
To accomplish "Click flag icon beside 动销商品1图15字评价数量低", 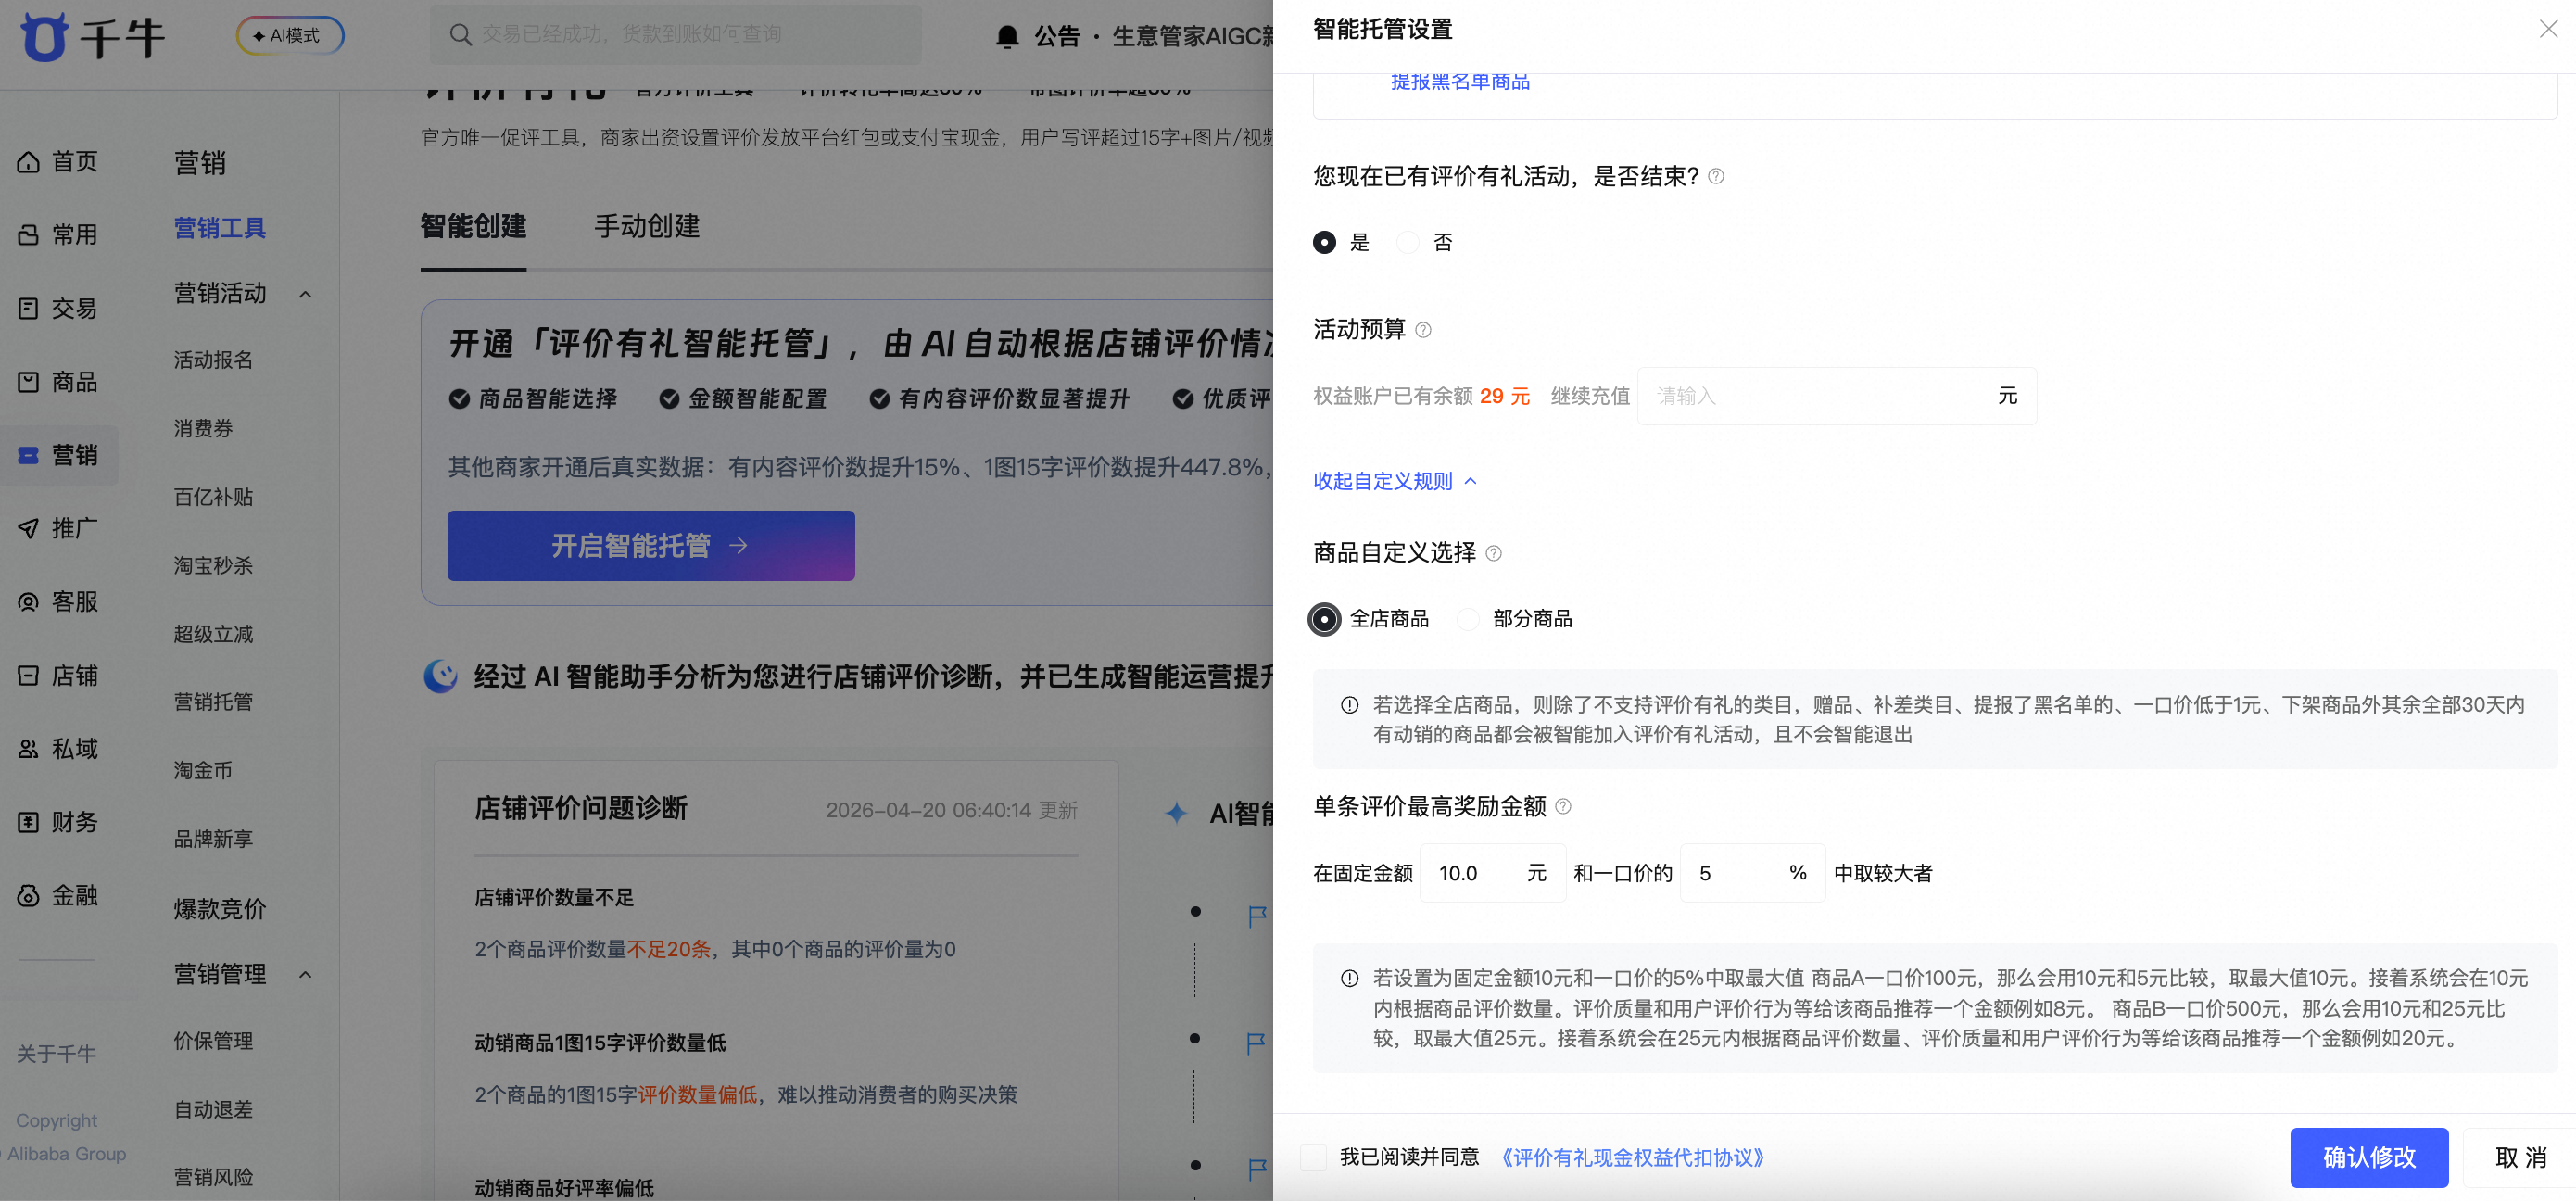I will tap(1258, 1044).
